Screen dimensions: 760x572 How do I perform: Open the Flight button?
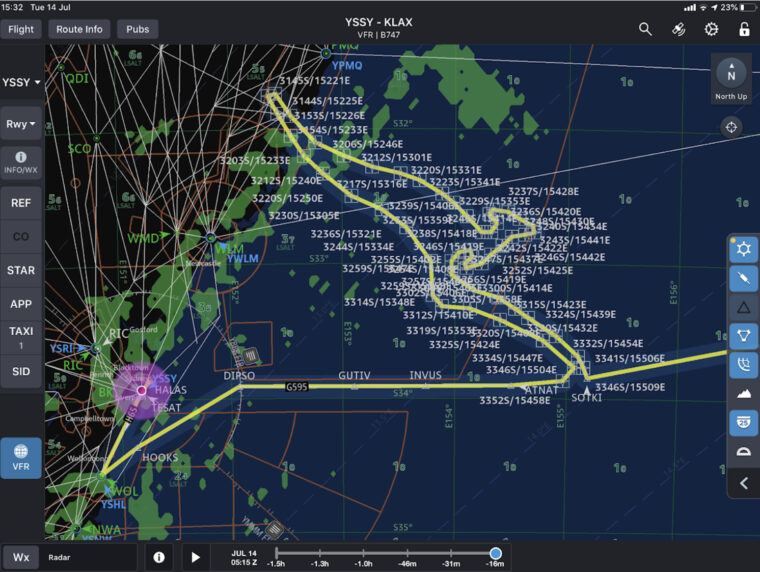21,29
